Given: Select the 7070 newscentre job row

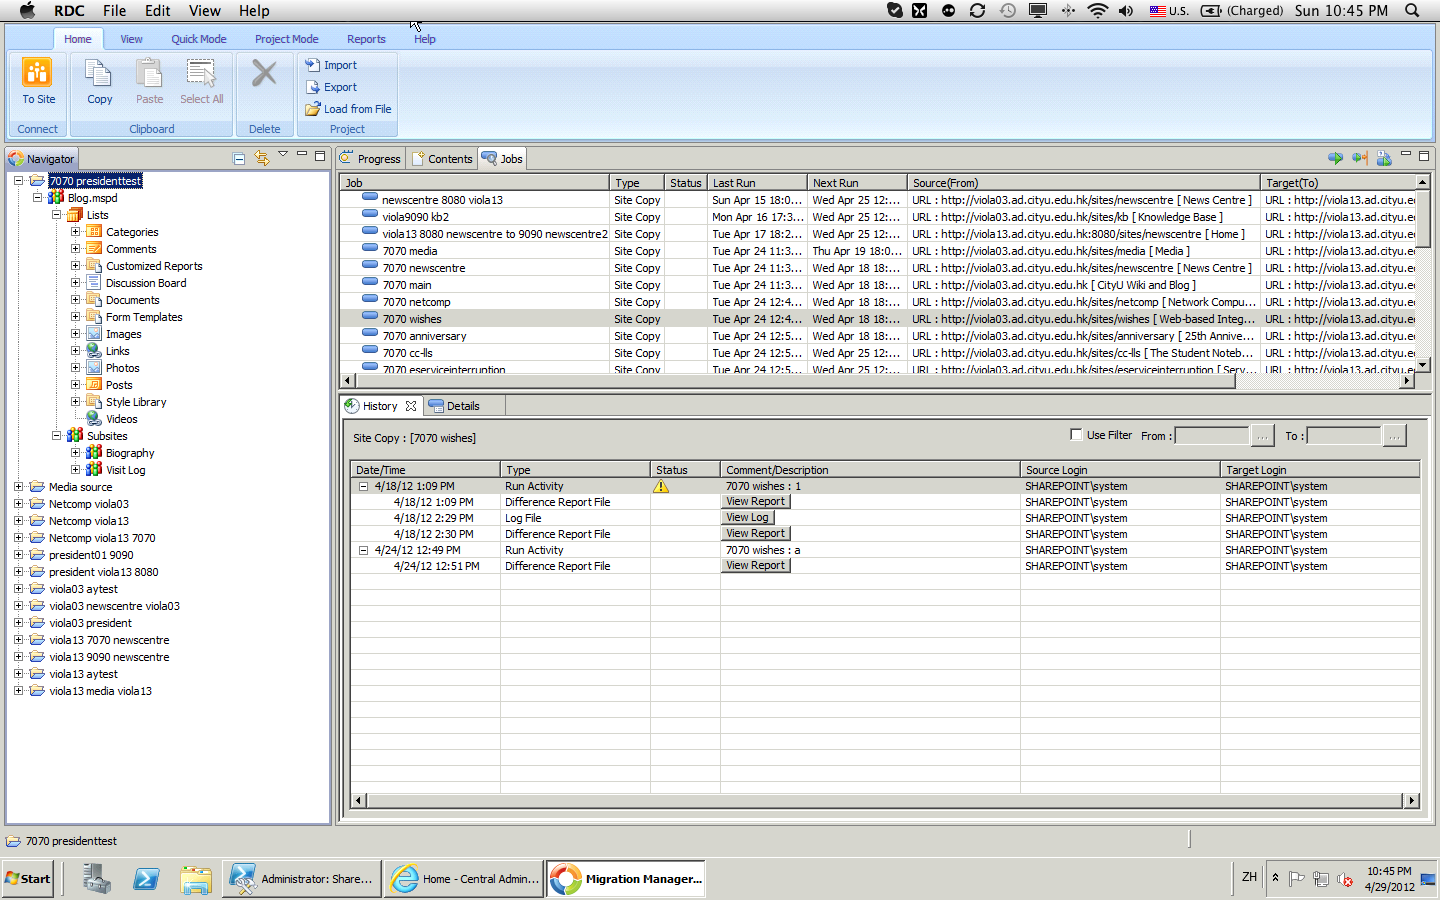Looking at the screenshot, I should click(877, 268).
